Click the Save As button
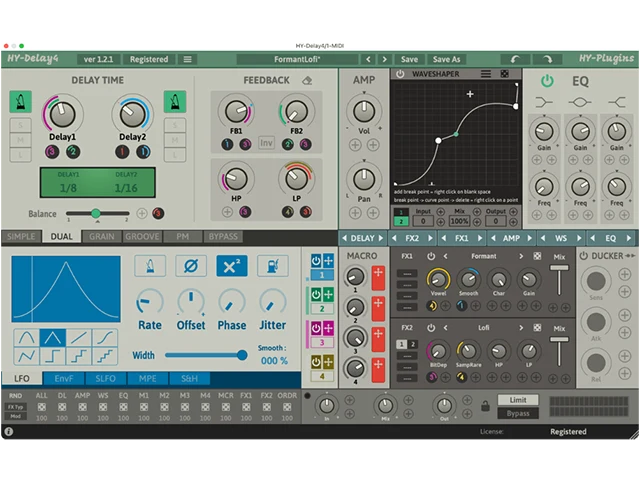This screenshot has width=640, height=480. (447, 59)
